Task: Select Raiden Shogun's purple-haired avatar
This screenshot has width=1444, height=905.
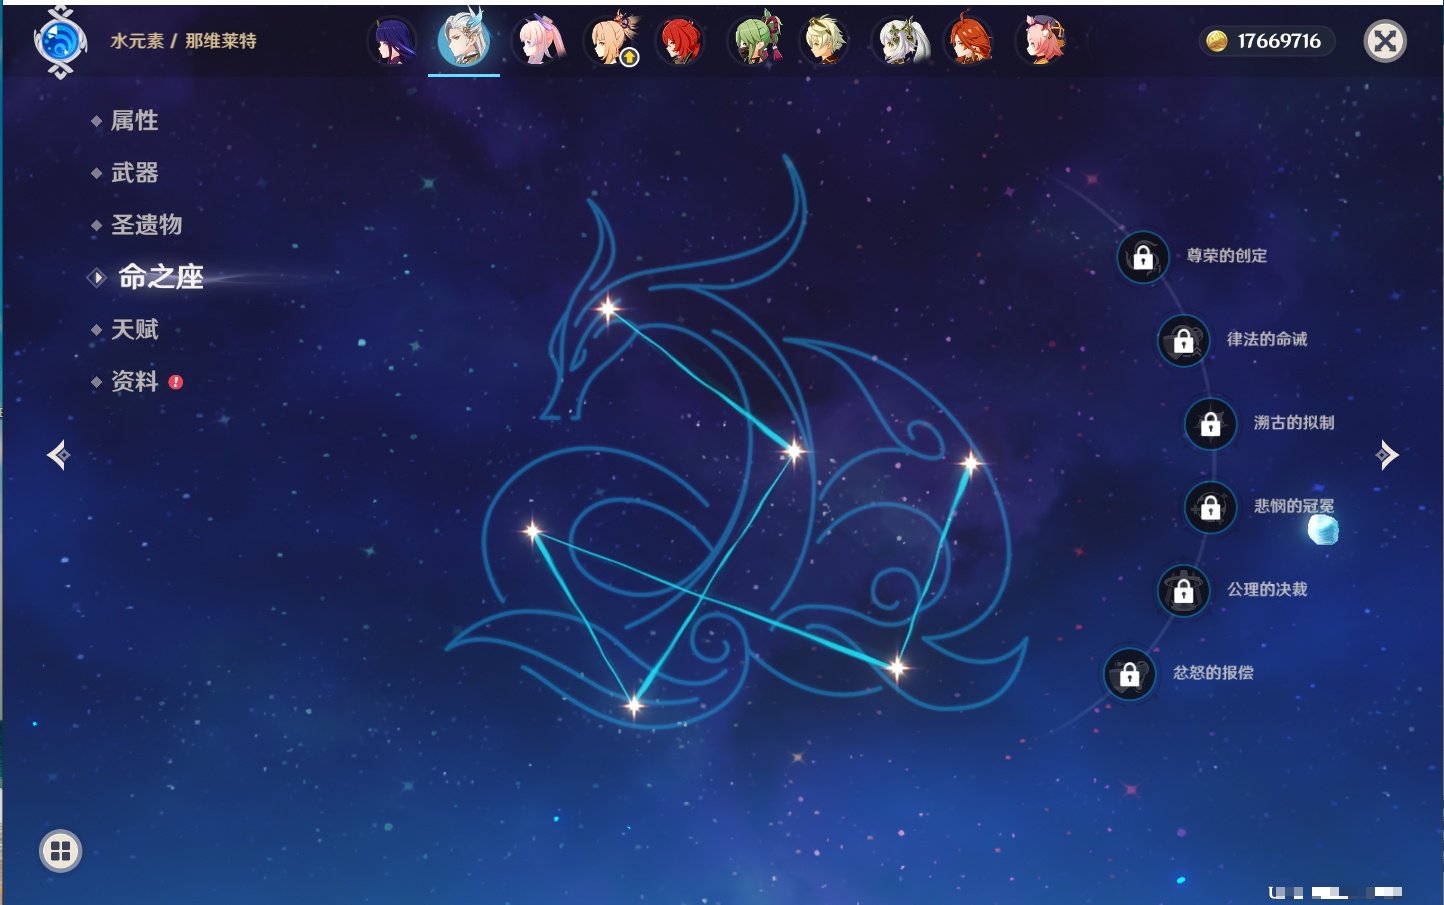Action: [391, 42]
